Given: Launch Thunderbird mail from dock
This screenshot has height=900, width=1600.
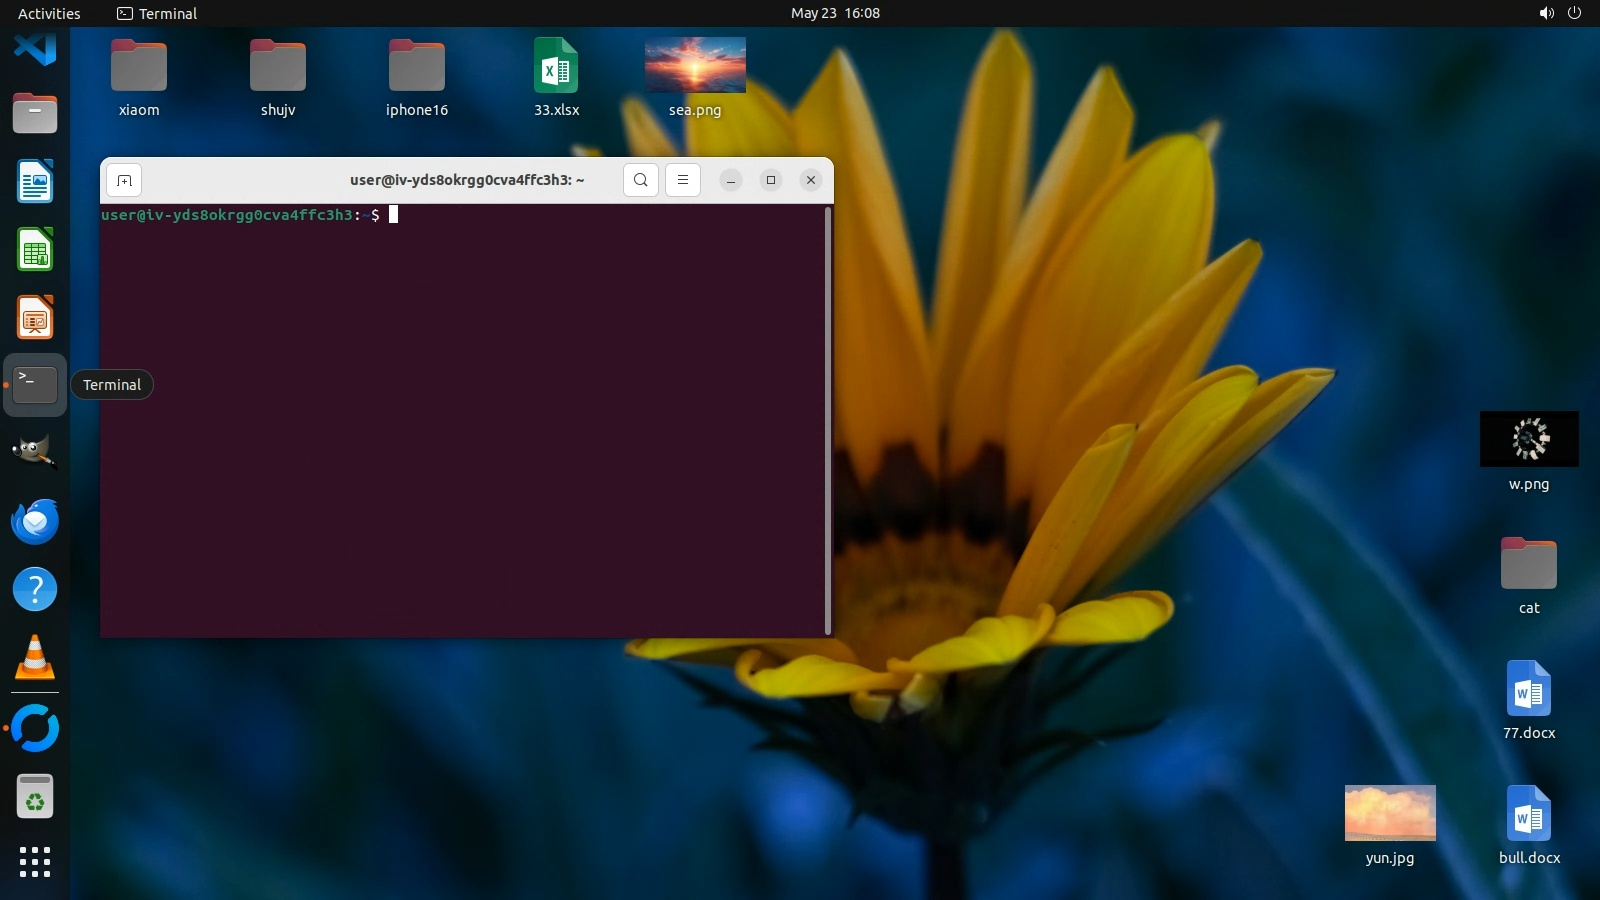Looking at the screenshot, I should pos(35,521).
